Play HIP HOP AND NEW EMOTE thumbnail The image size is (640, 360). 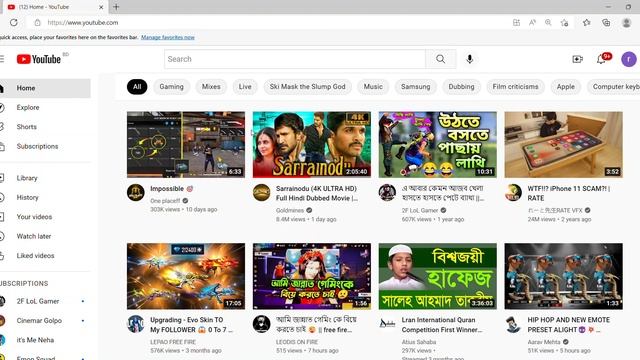click(x=564, y=276)
